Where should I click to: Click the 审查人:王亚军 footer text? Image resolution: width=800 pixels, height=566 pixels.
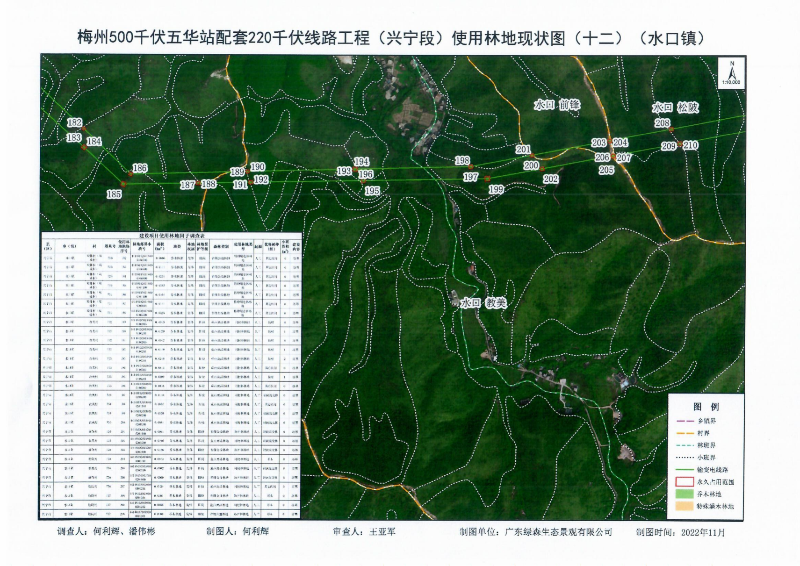[364, 531]
